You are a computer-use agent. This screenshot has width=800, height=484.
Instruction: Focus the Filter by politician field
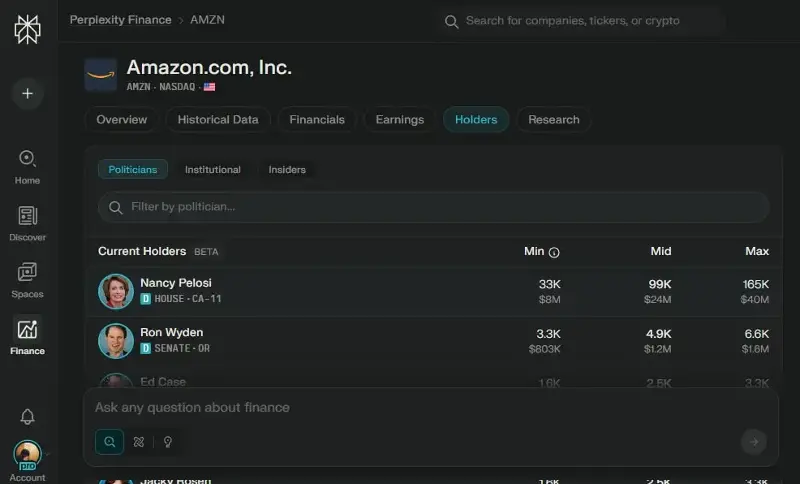pyautogui.click(x=434, y=207)
